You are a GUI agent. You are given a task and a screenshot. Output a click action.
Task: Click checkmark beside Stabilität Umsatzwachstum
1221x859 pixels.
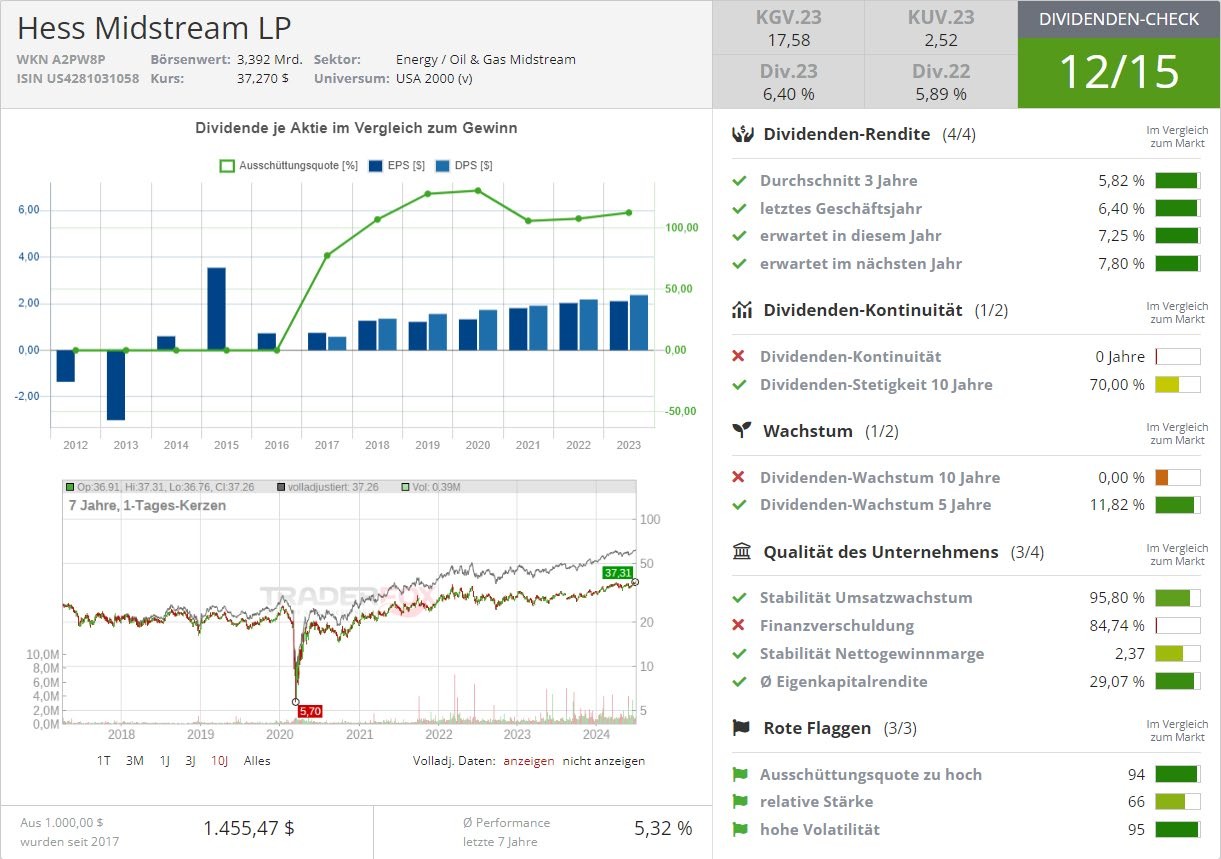[739, 598]
